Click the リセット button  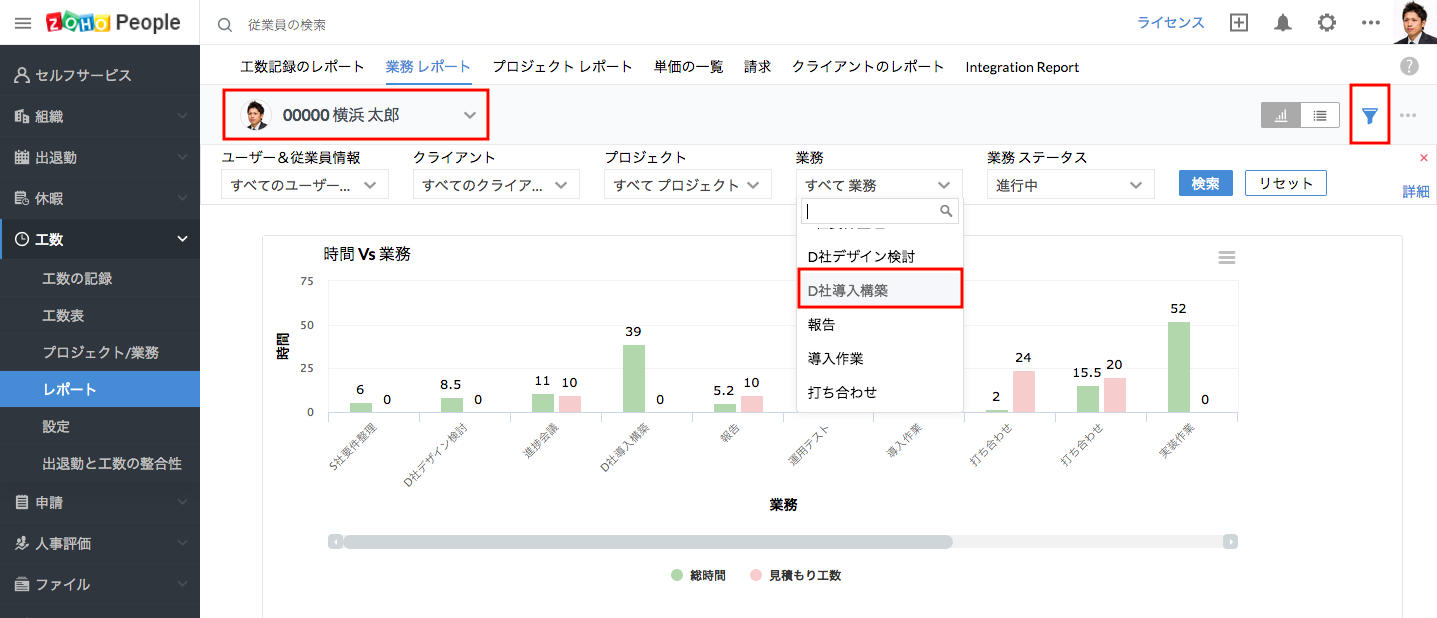coord(1285,184)
